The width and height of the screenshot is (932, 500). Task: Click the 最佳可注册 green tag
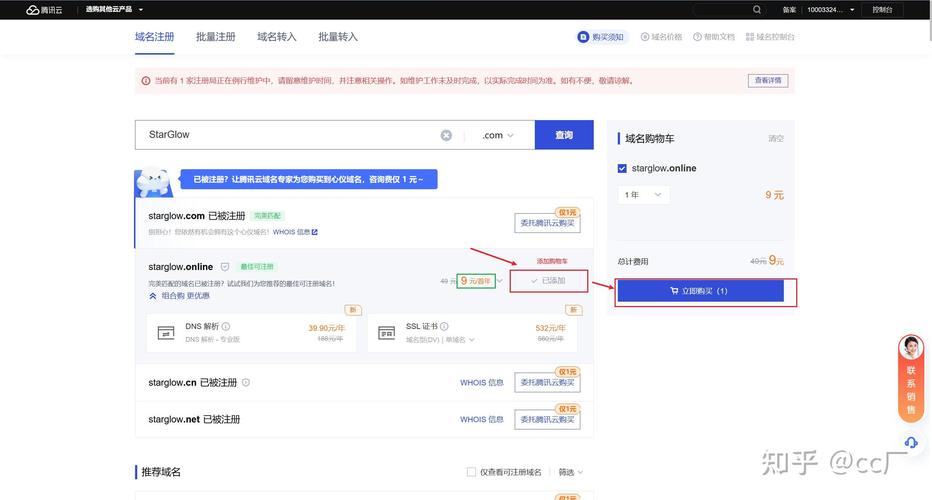[x=257, y=267]
